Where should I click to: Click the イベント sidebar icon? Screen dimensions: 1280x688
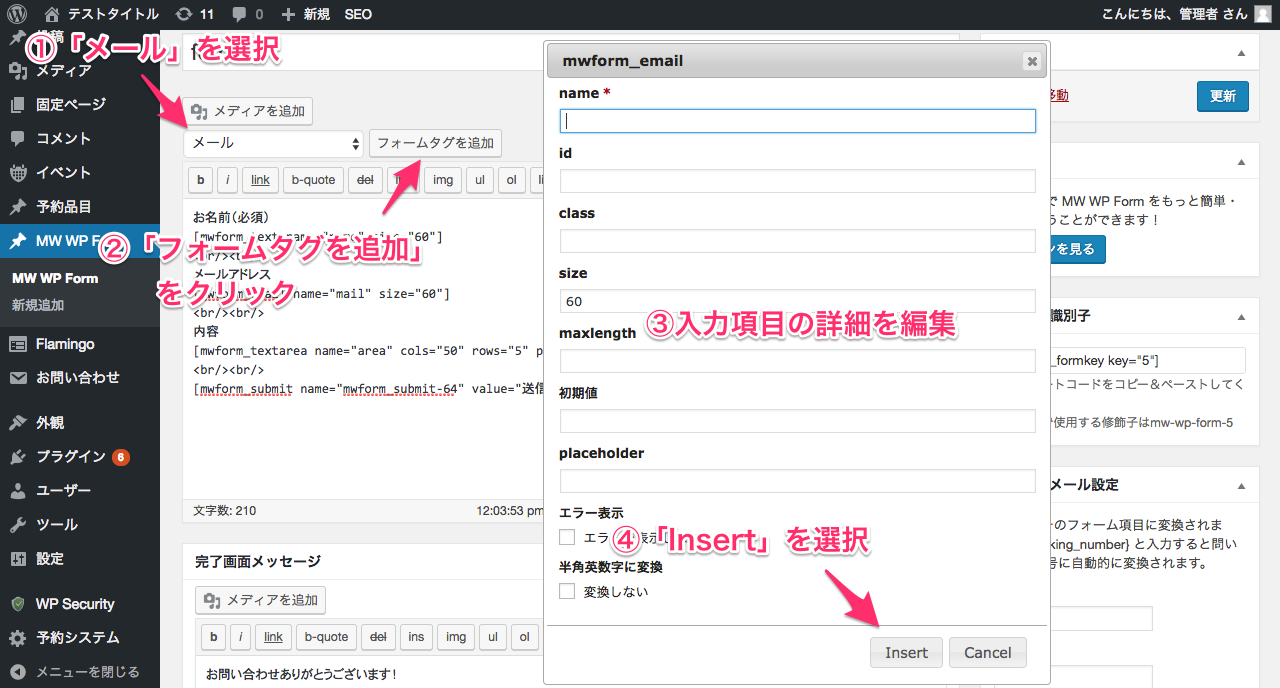pyautogui.click(x=18, y=172)
